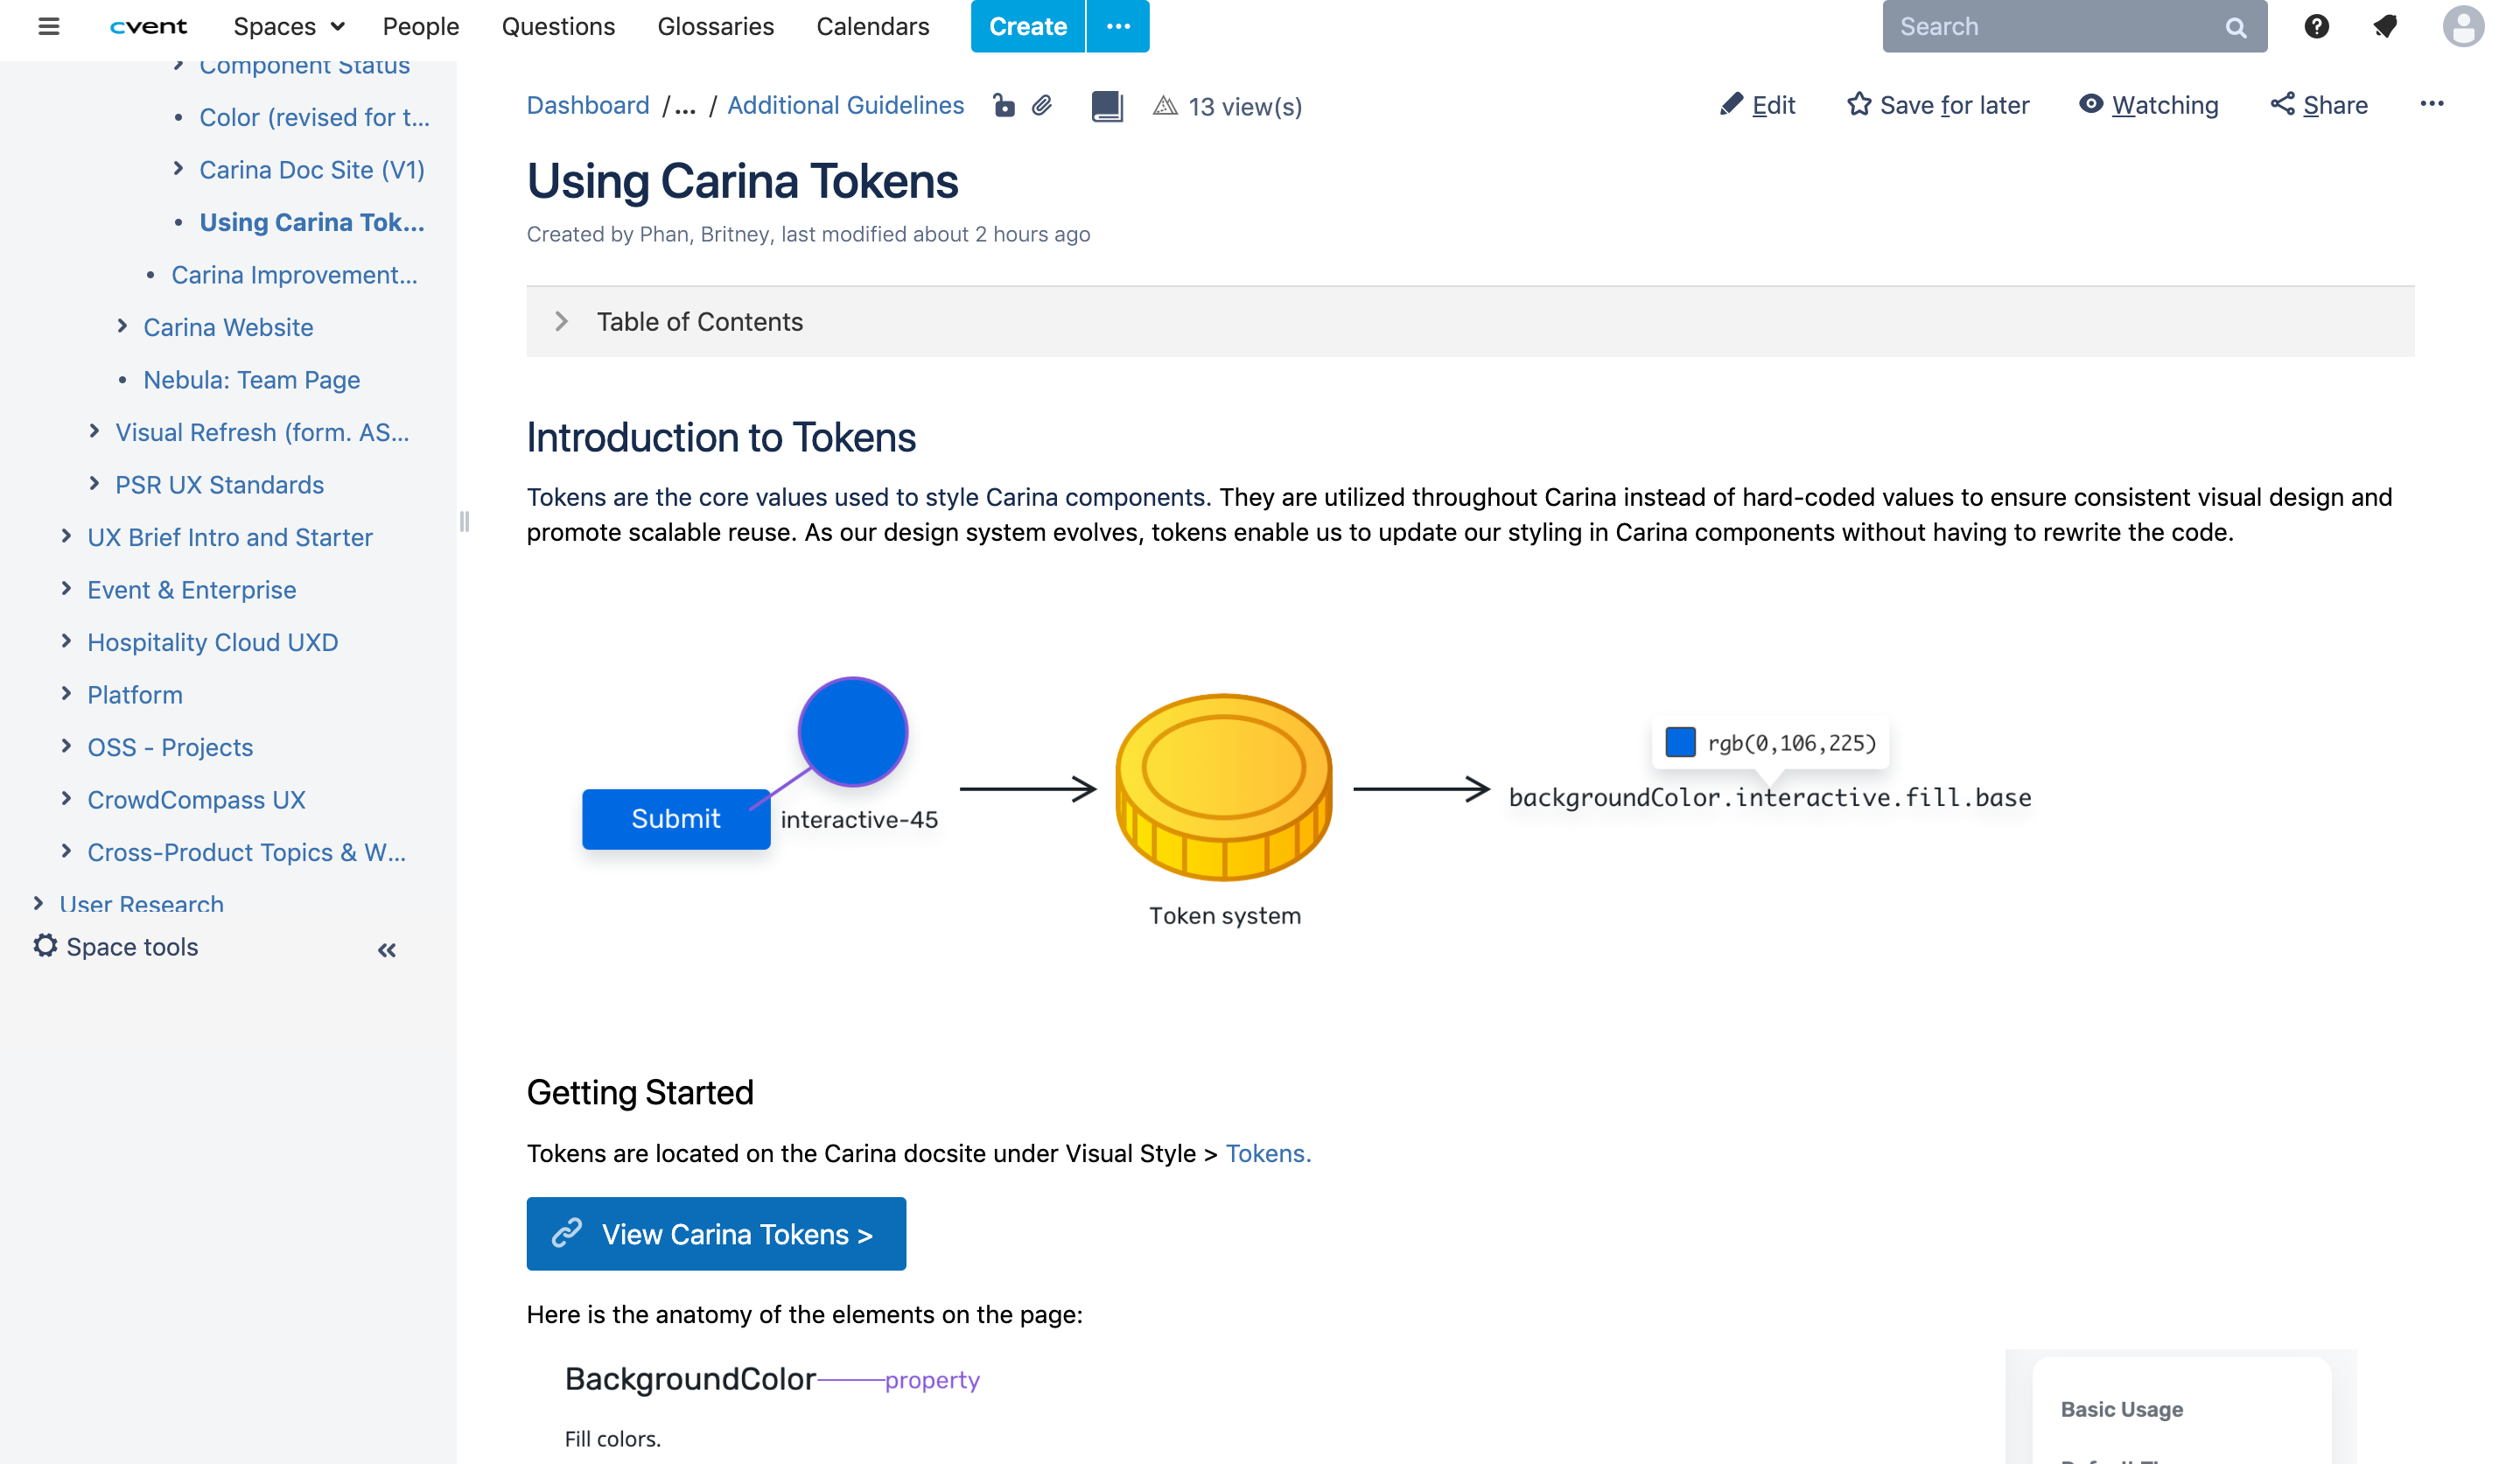
Task: Click the gold Token system coin image
Action: pos(1224,787)
